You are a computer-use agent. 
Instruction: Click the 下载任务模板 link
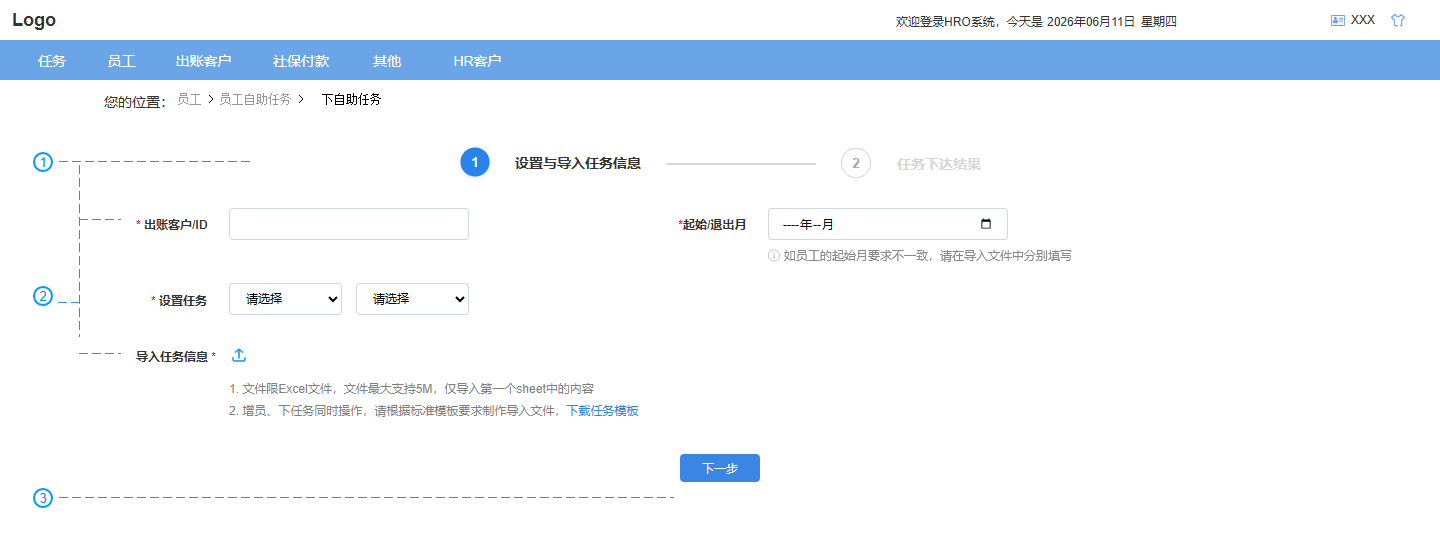coord(602,411)
